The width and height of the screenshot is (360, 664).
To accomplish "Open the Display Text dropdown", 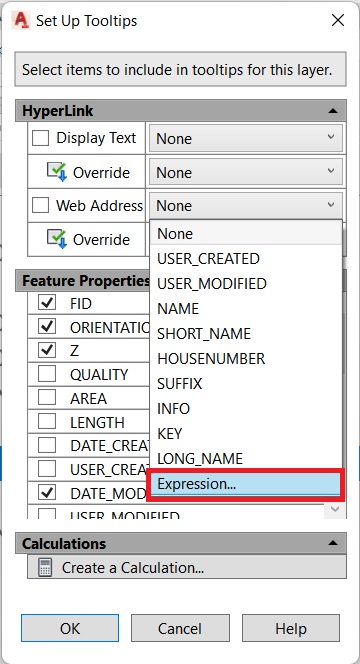I will 245,138.
